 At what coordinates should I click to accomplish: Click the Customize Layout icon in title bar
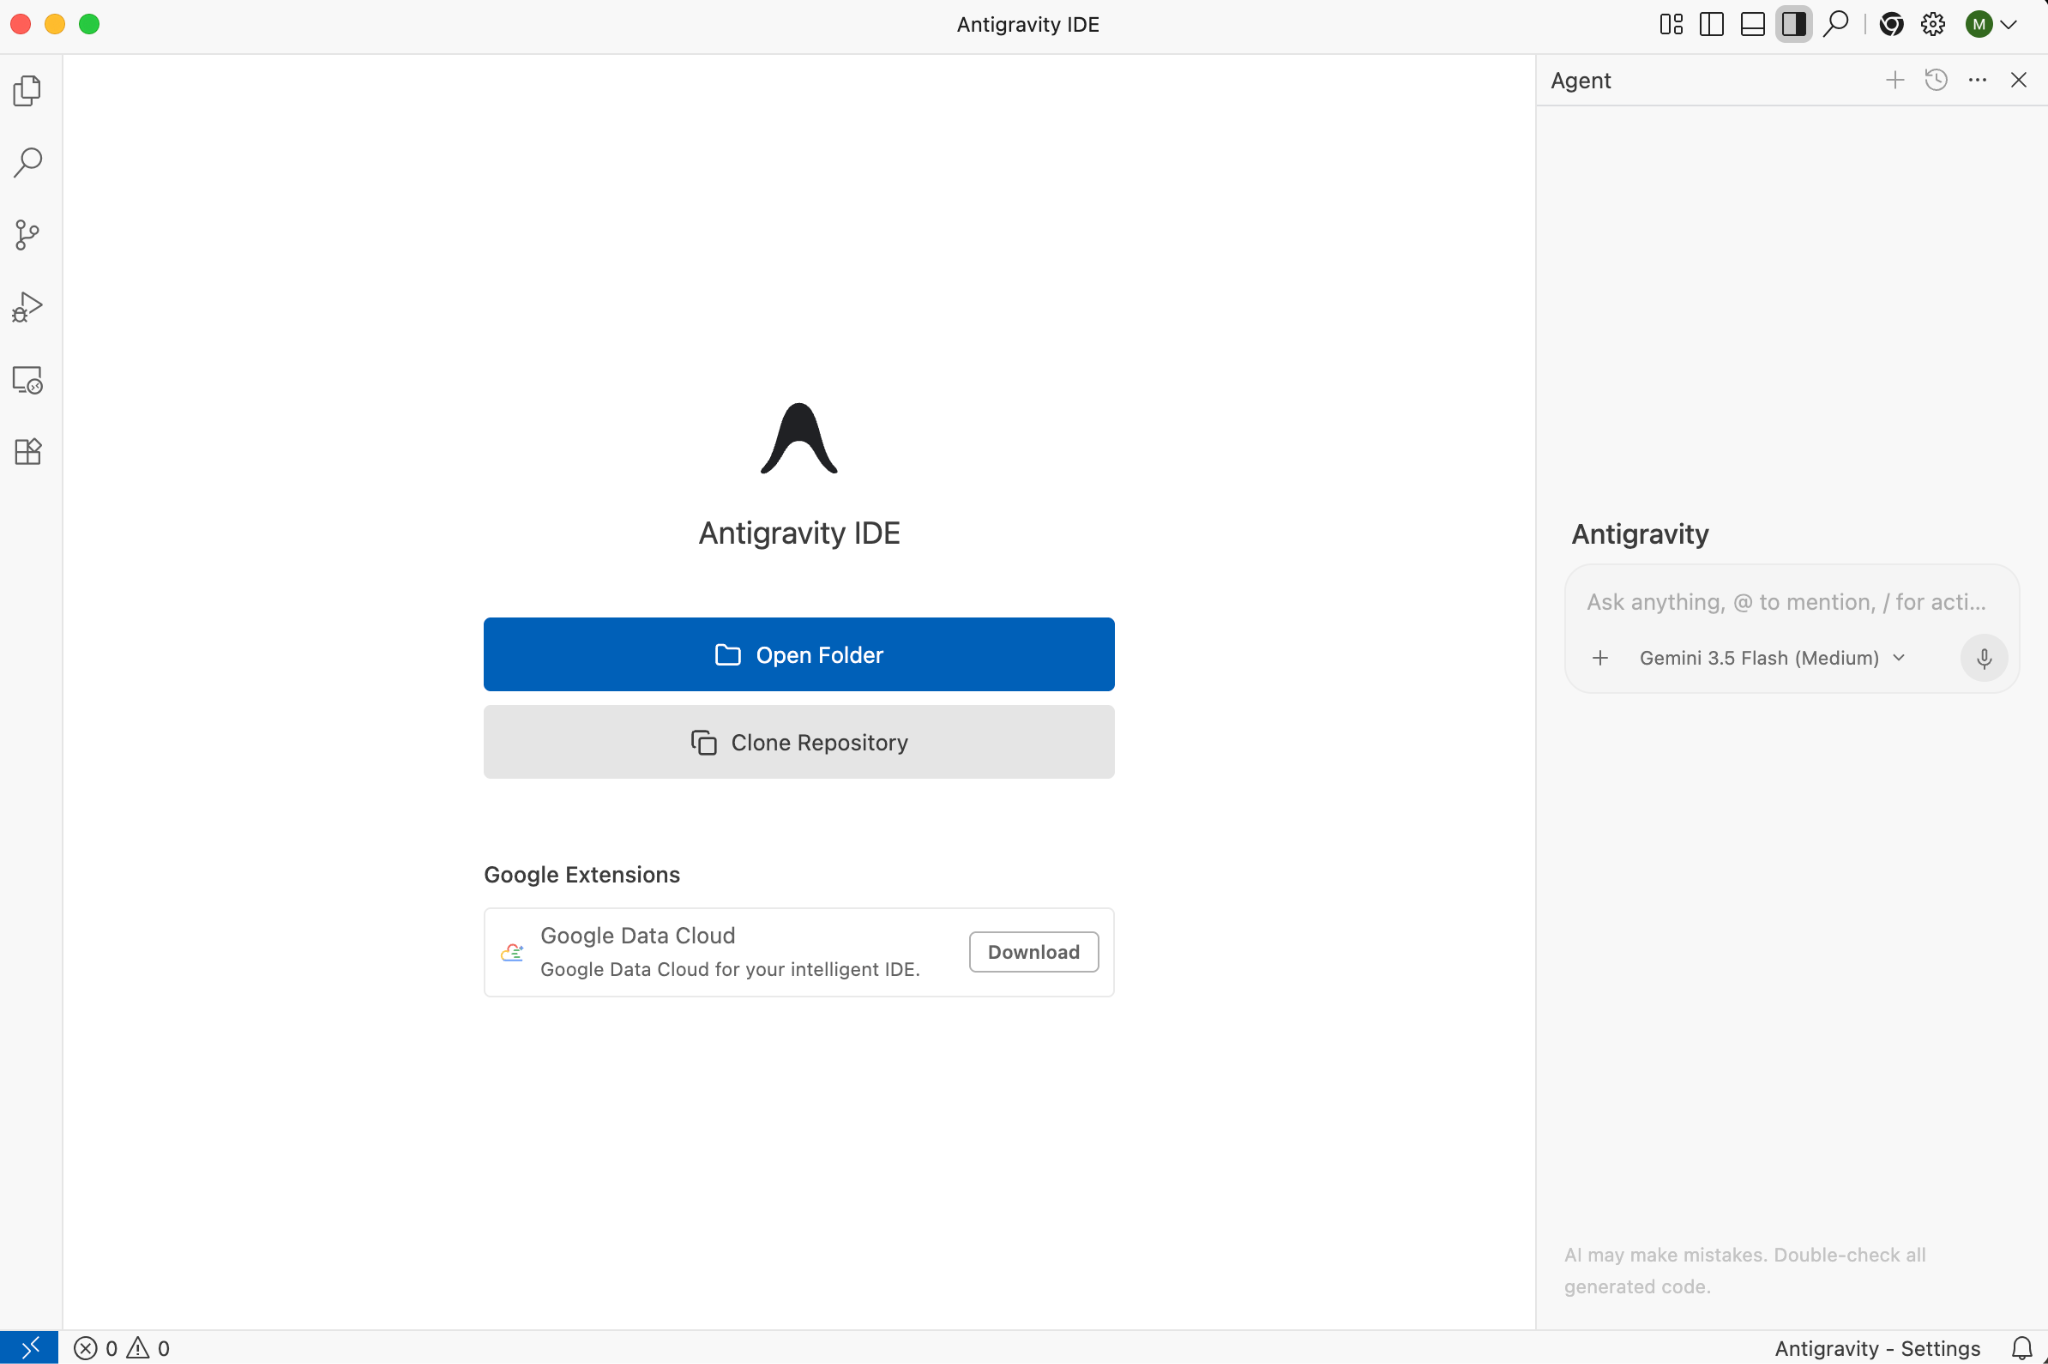pyautogui.click(x=1671, y=24)
